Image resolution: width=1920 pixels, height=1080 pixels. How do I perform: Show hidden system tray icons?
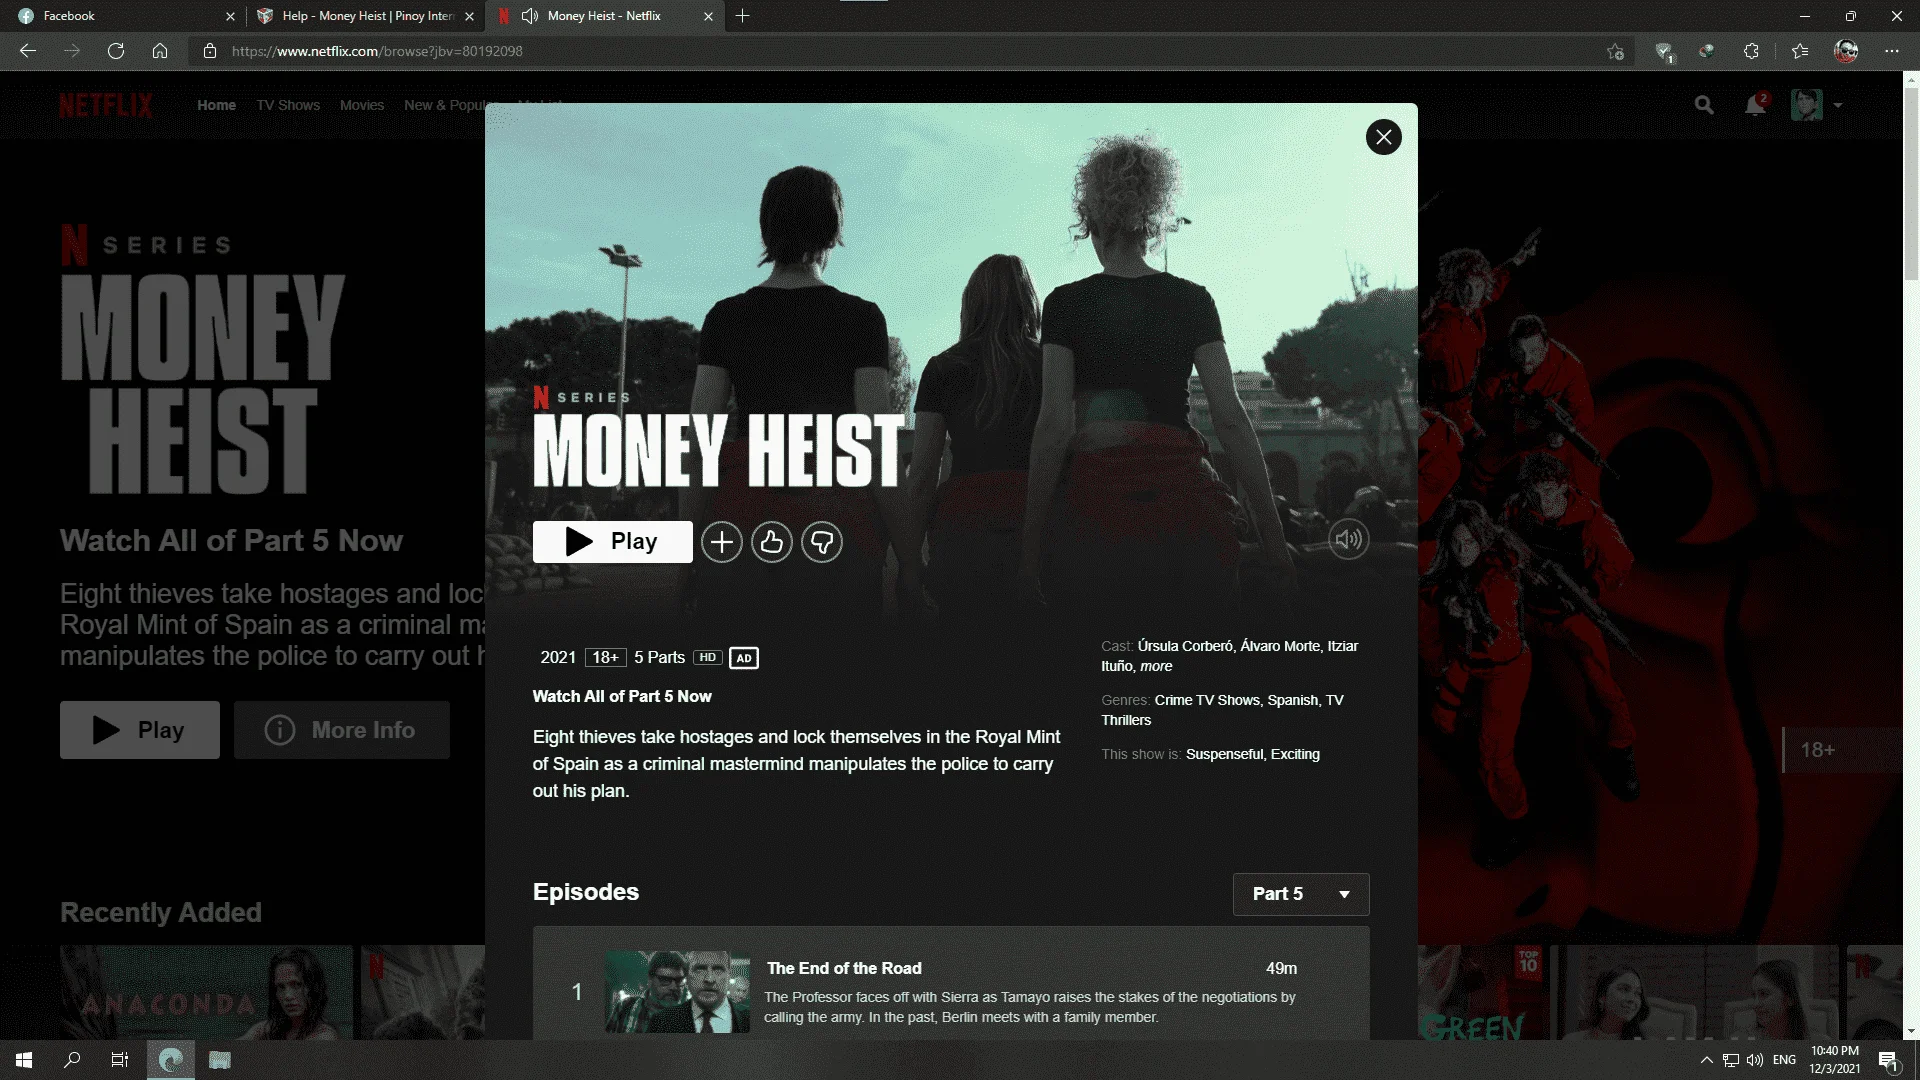(1706, 1060)
